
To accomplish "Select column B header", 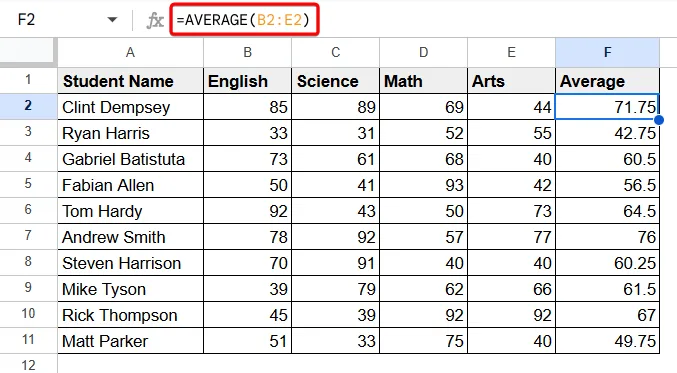I will pos(247,53).
